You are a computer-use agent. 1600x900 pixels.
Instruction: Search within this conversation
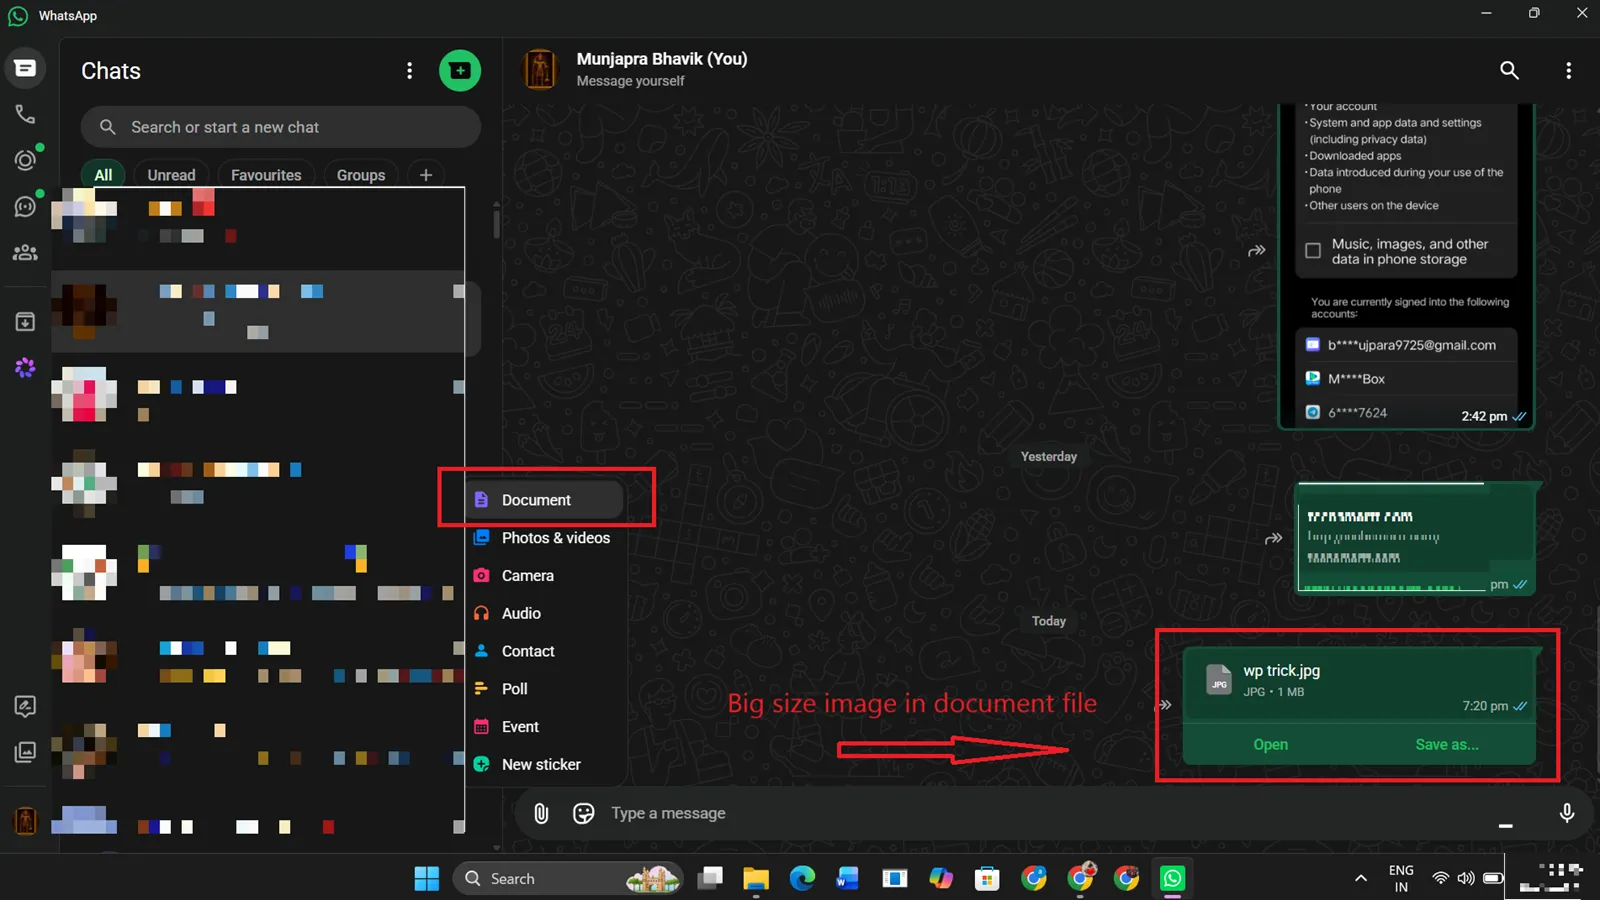click(x=1509, y=70)
